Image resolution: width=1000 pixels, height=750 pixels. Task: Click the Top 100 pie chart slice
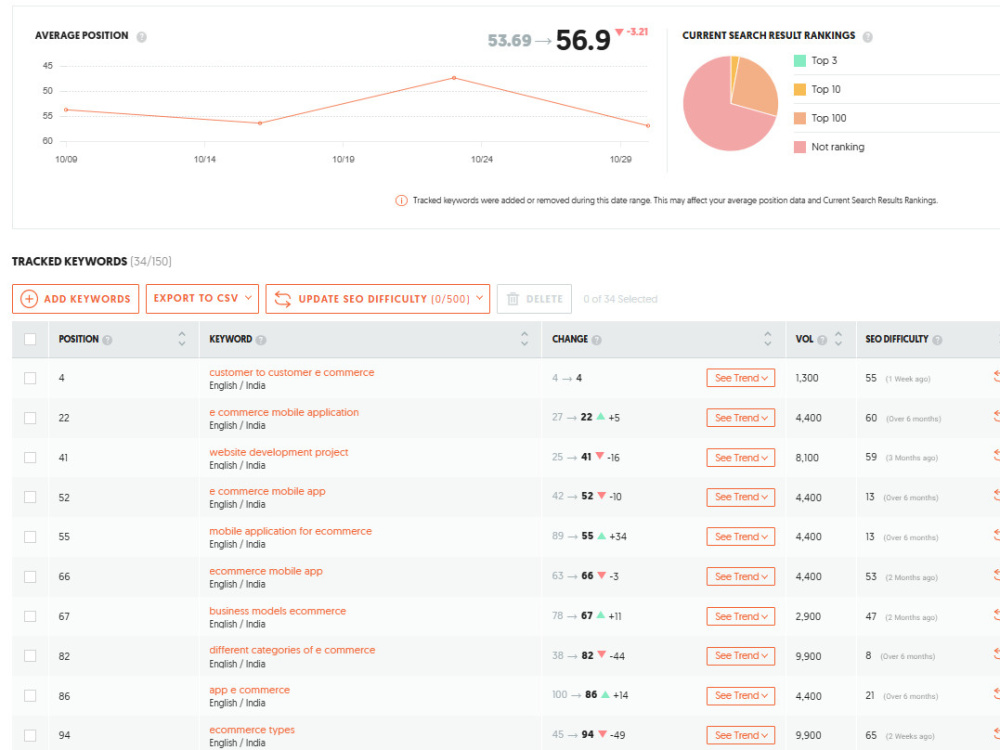[756, 89]
